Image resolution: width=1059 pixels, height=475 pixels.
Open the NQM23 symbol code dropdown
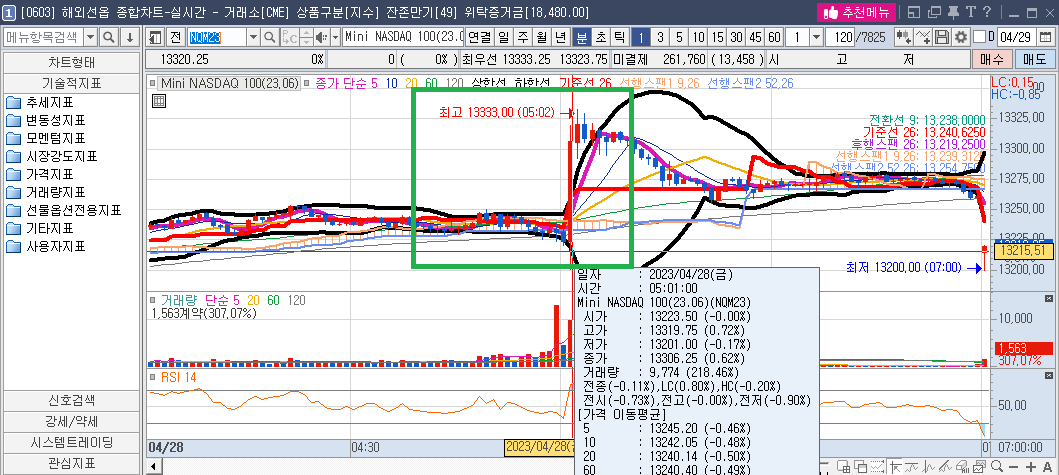click(x=253, y=36)
